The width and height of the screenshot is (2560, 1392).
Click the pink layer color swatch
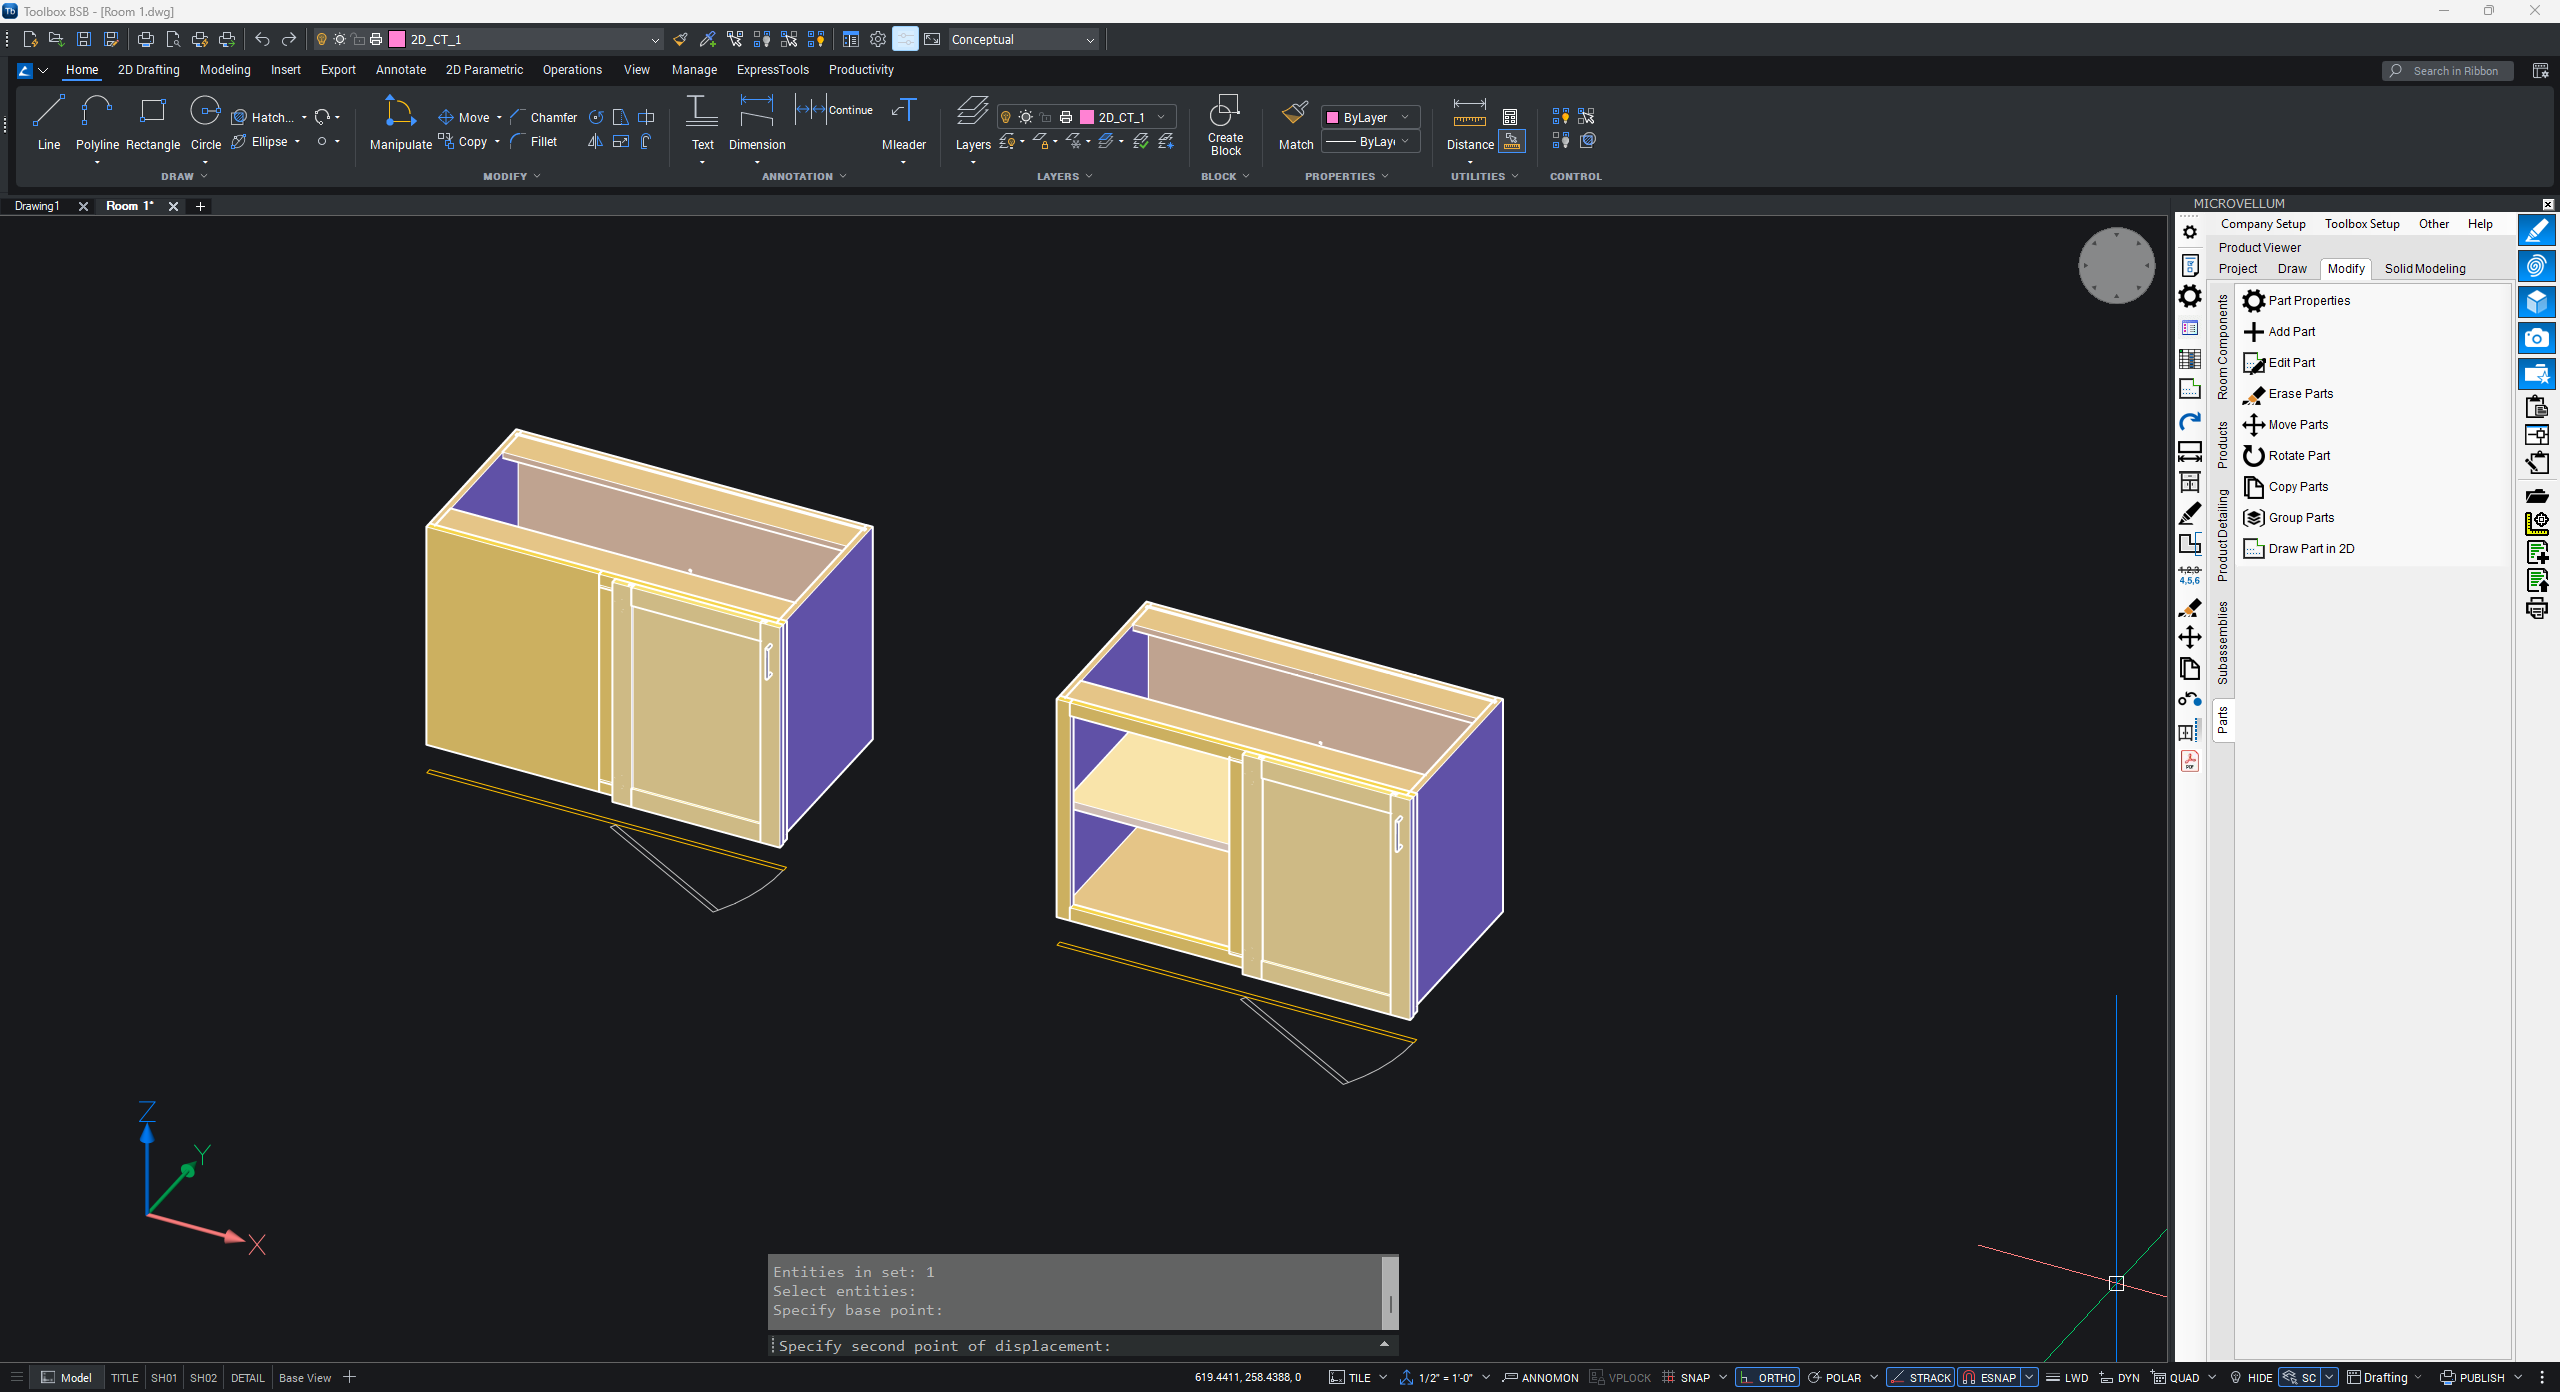[398, 40]
